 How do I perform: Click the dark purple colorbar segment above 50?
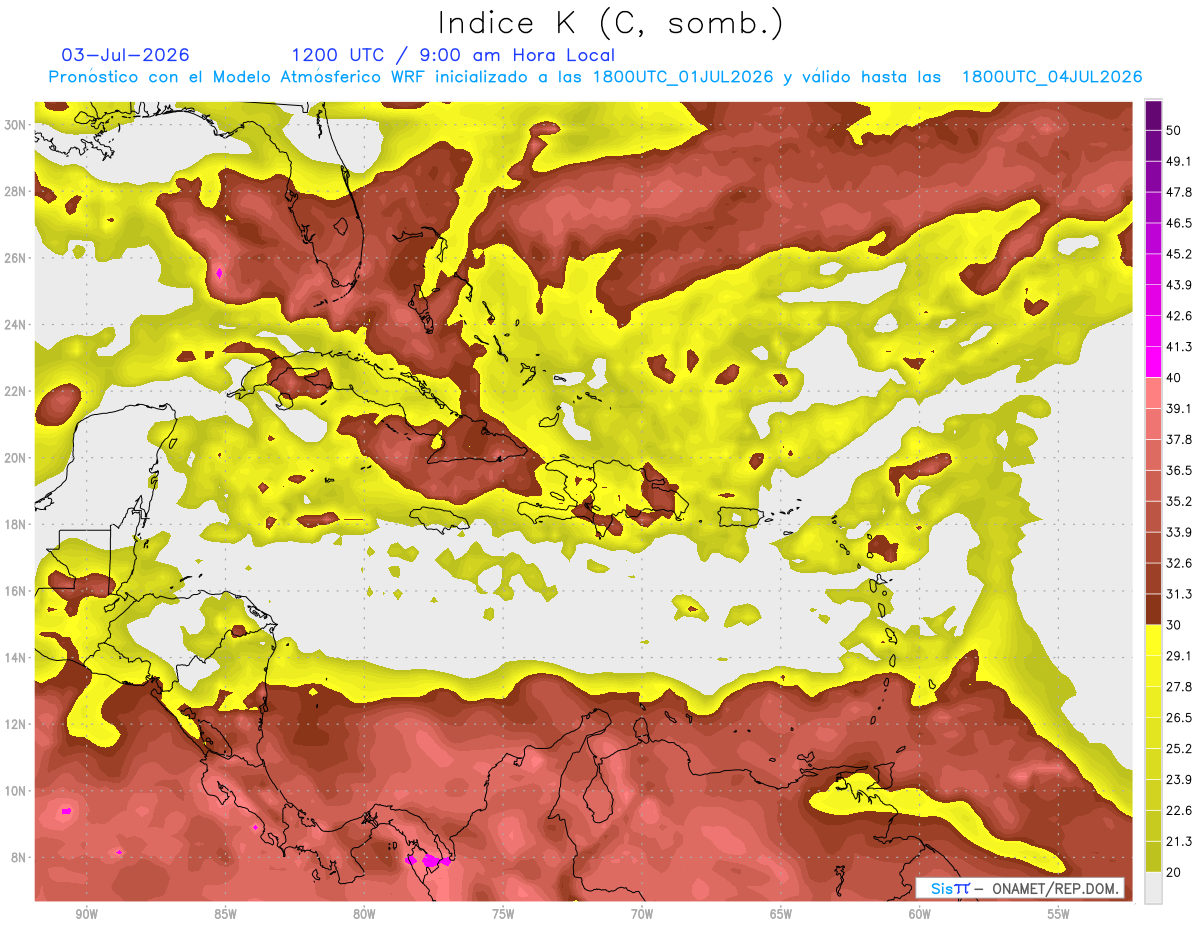point(1153,116)
